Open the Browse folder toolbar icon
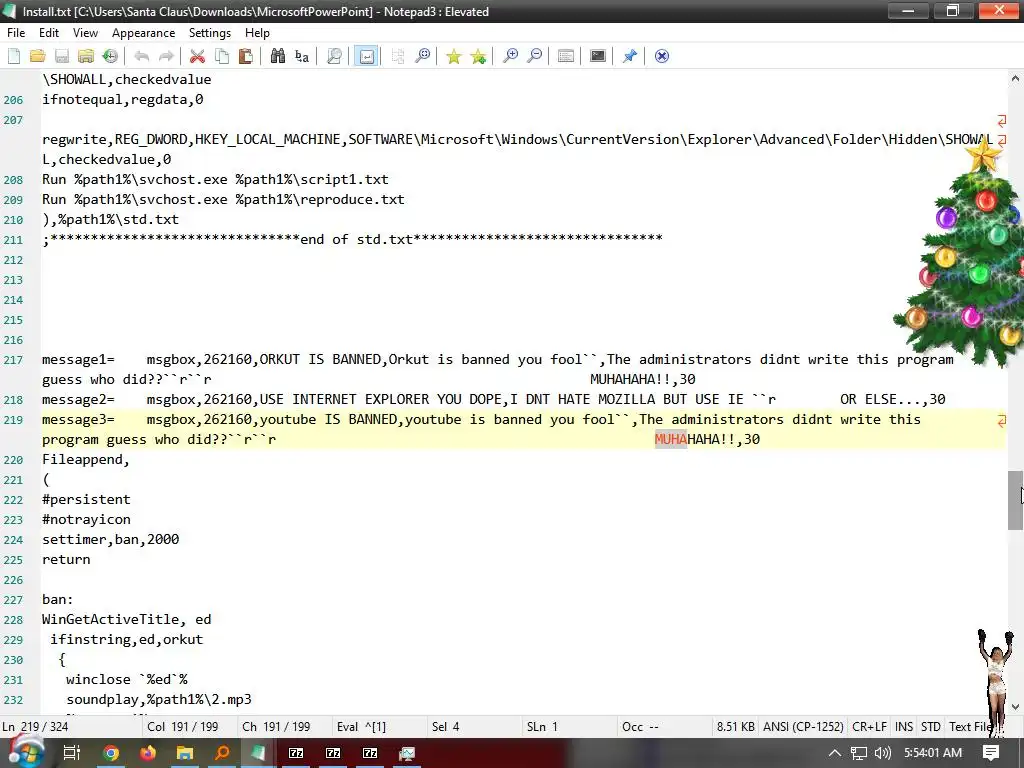The image size is (1024, 768). [x=86, y=56]
